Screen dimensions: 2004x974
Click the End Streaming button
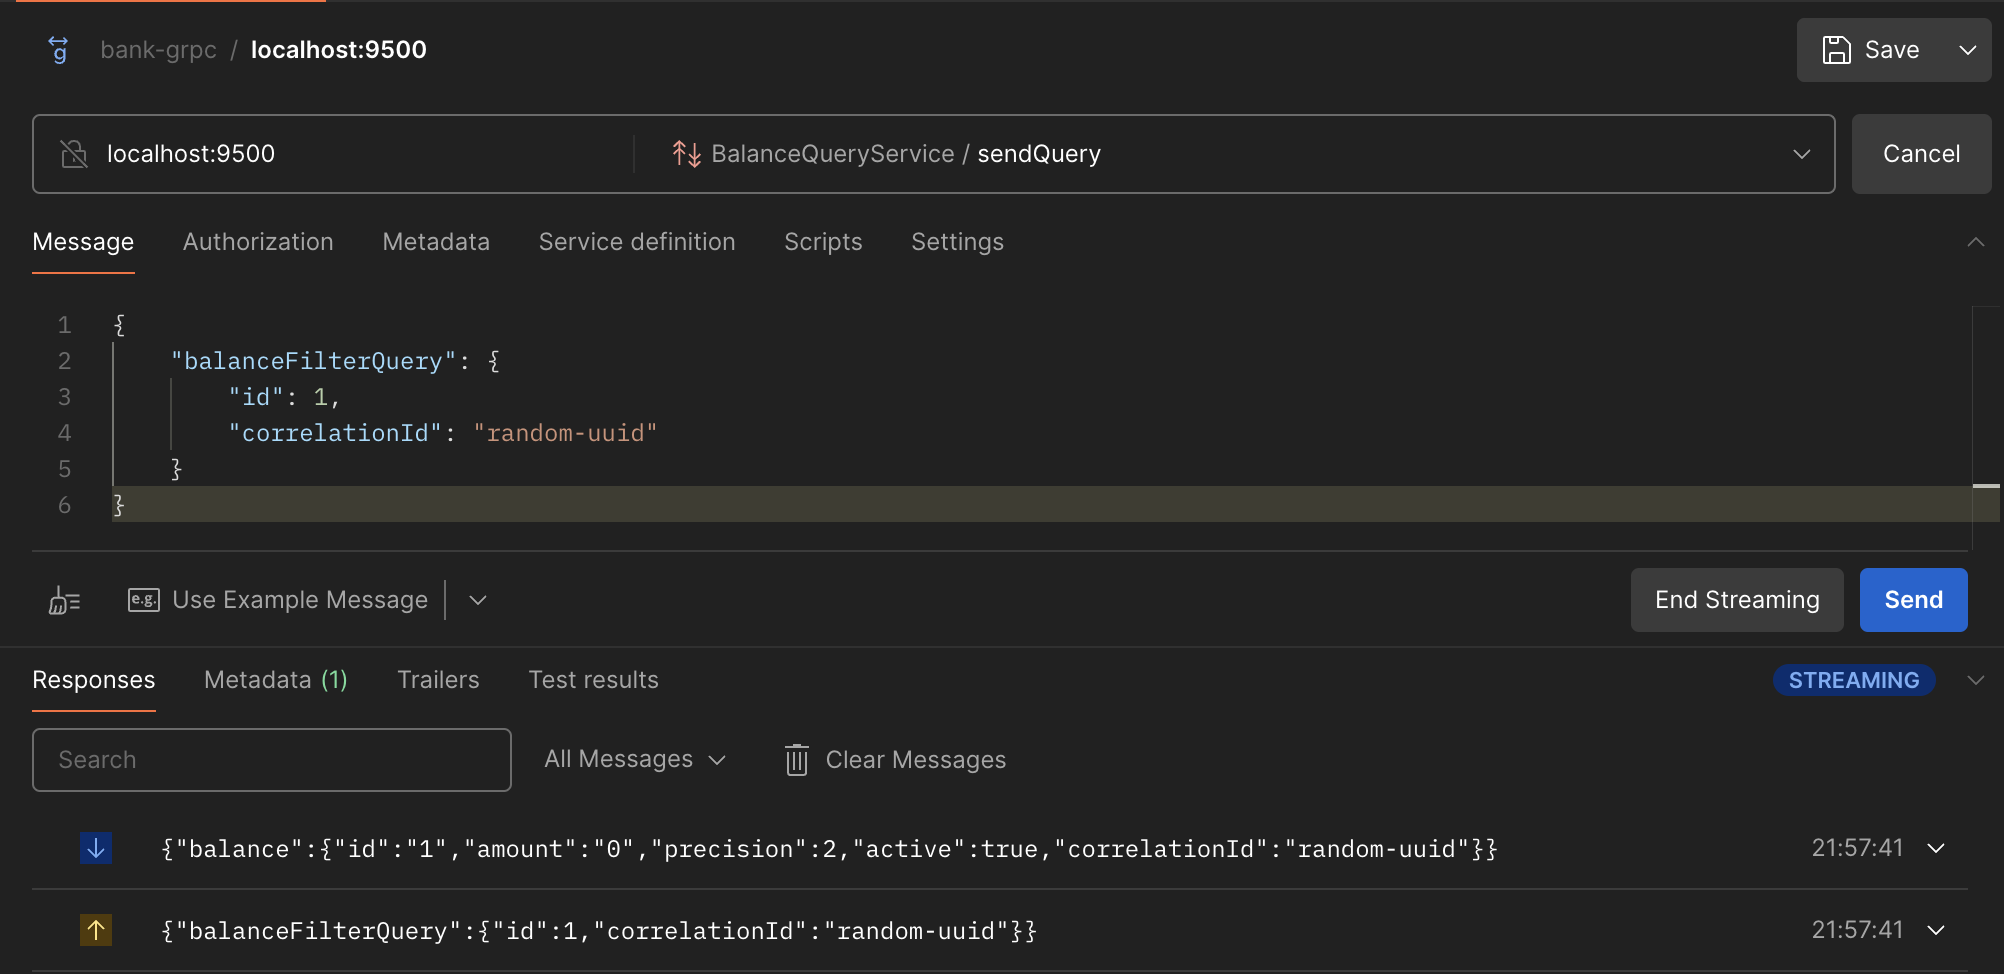[1737, 600]
